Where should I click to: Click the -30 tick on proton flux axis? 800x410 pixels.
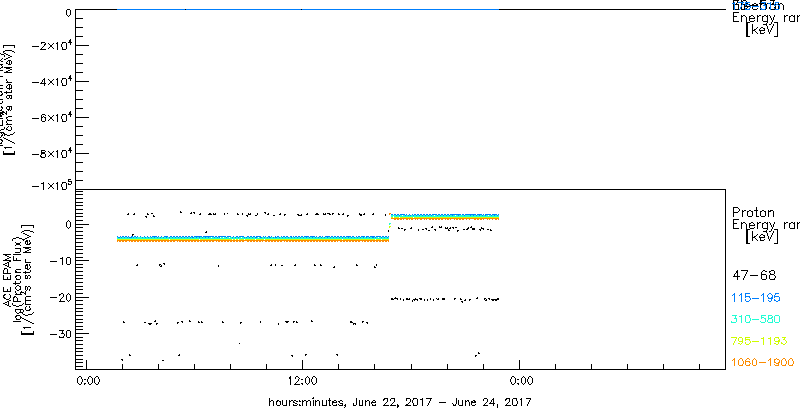coord(60,334)
